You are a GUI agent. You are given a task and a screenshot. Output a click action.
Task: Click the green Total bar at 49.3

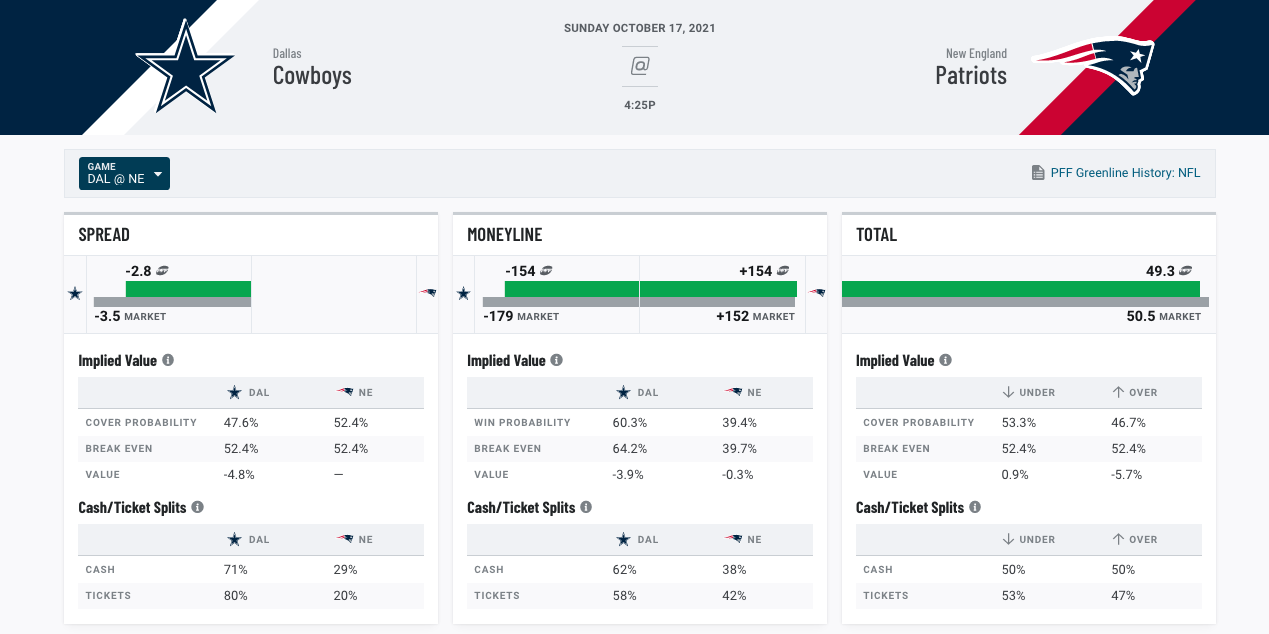click(1020, 289)
